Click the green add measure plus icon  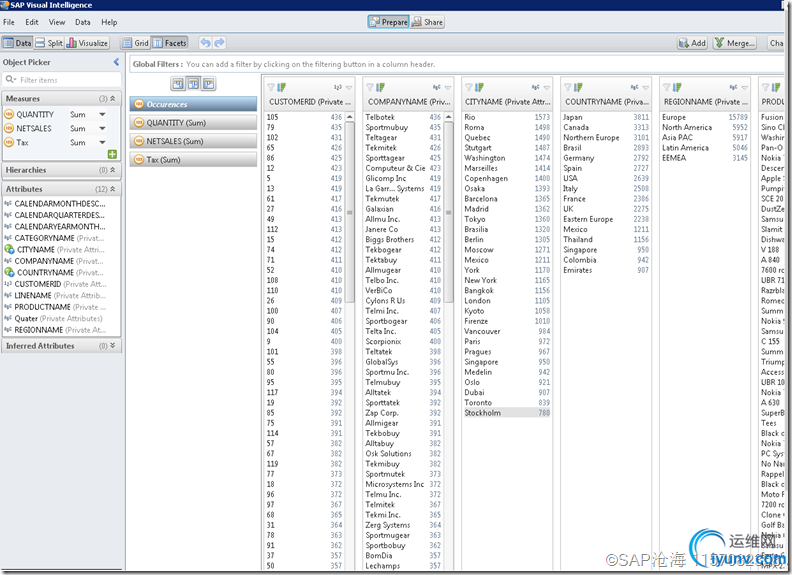point(112,154)
